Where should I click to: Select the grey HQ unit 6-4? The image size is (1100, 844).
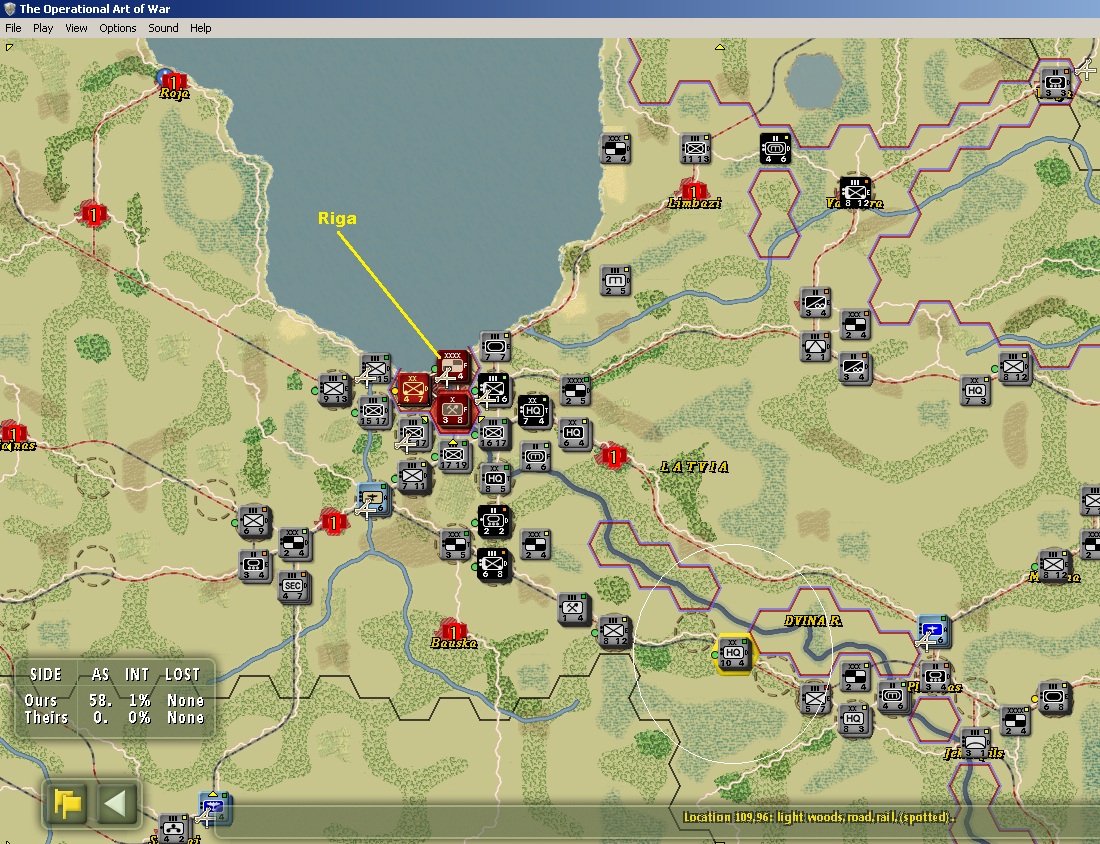click(x=574, y=434)
